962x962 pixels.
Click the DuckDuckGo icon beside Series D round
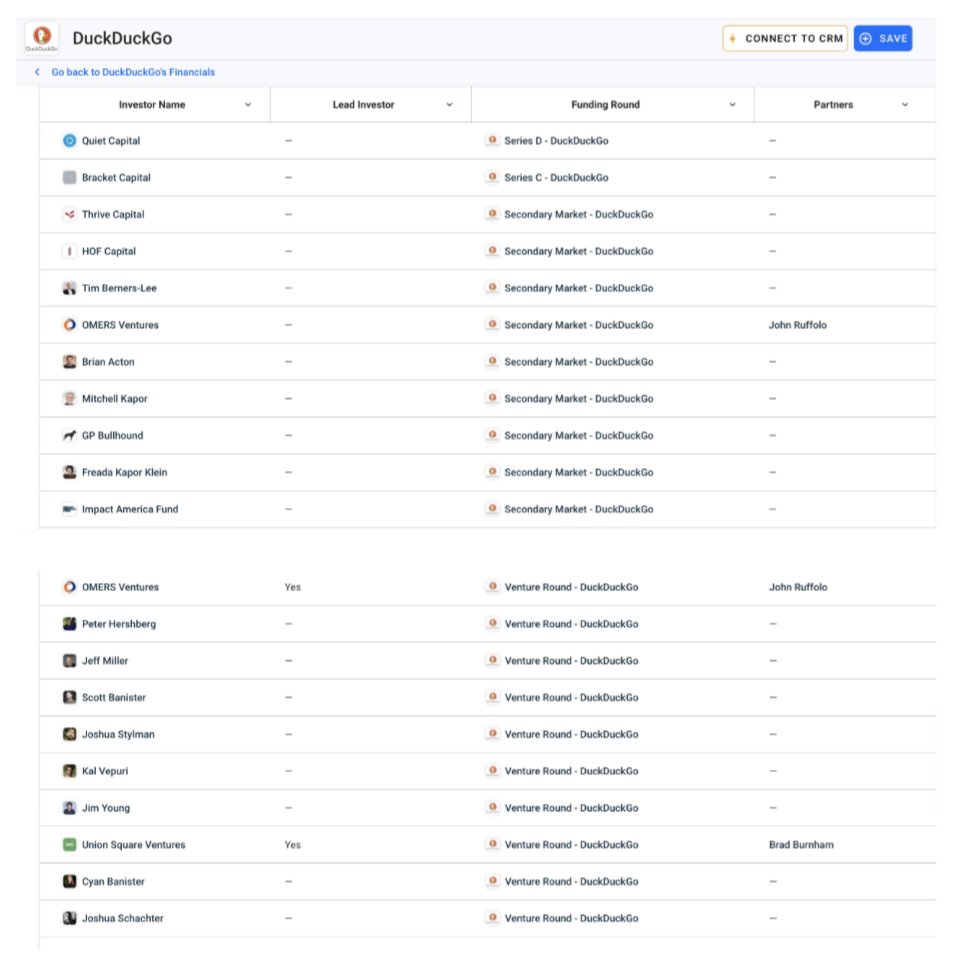point(492,140)
